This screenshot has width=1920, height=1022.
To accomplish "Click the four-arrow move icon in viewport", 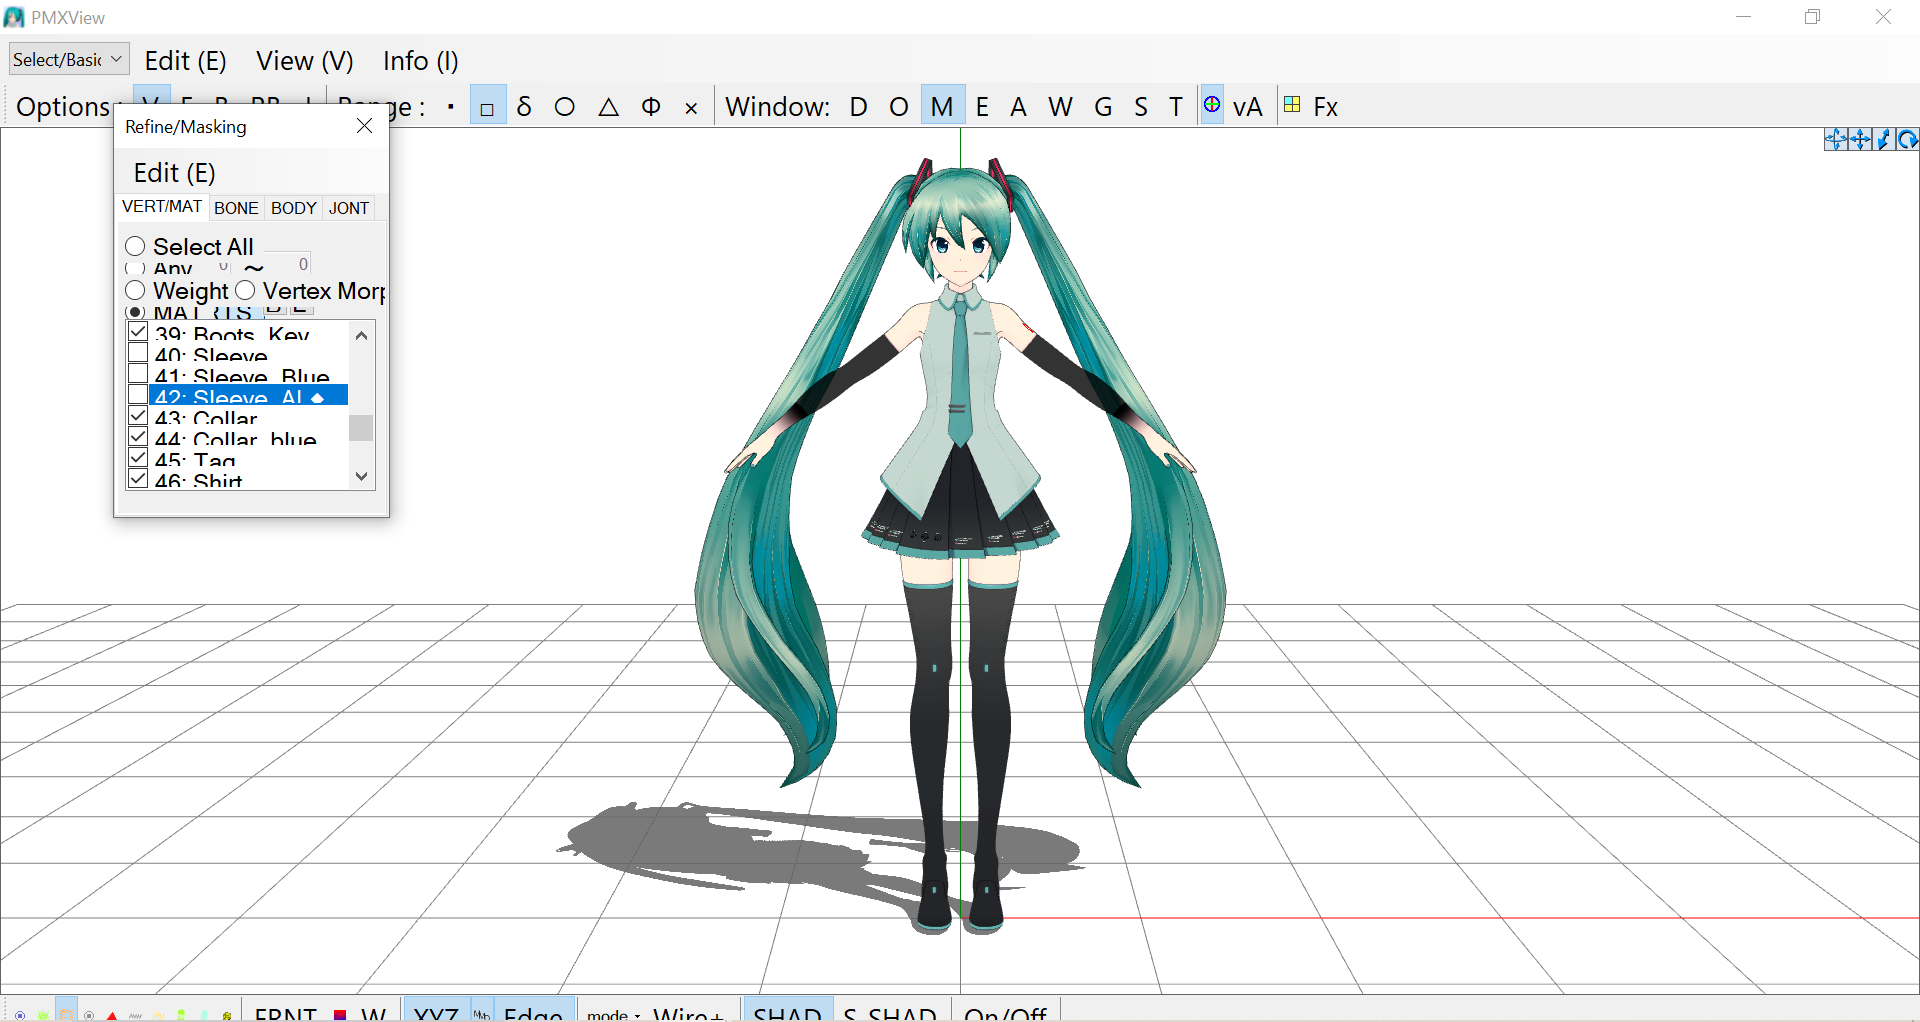I will (x=1860, y=140).
